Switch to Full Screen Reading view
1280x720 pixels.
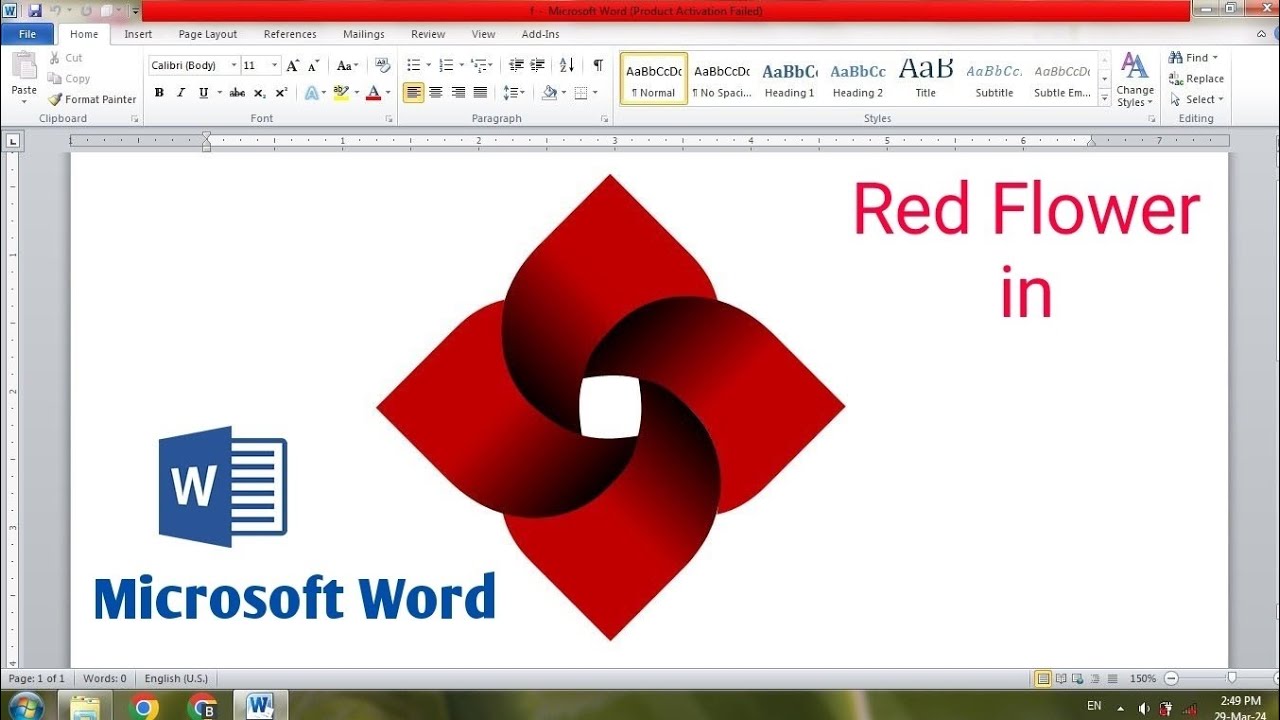pyautogui.click(x=1061, y=679)
